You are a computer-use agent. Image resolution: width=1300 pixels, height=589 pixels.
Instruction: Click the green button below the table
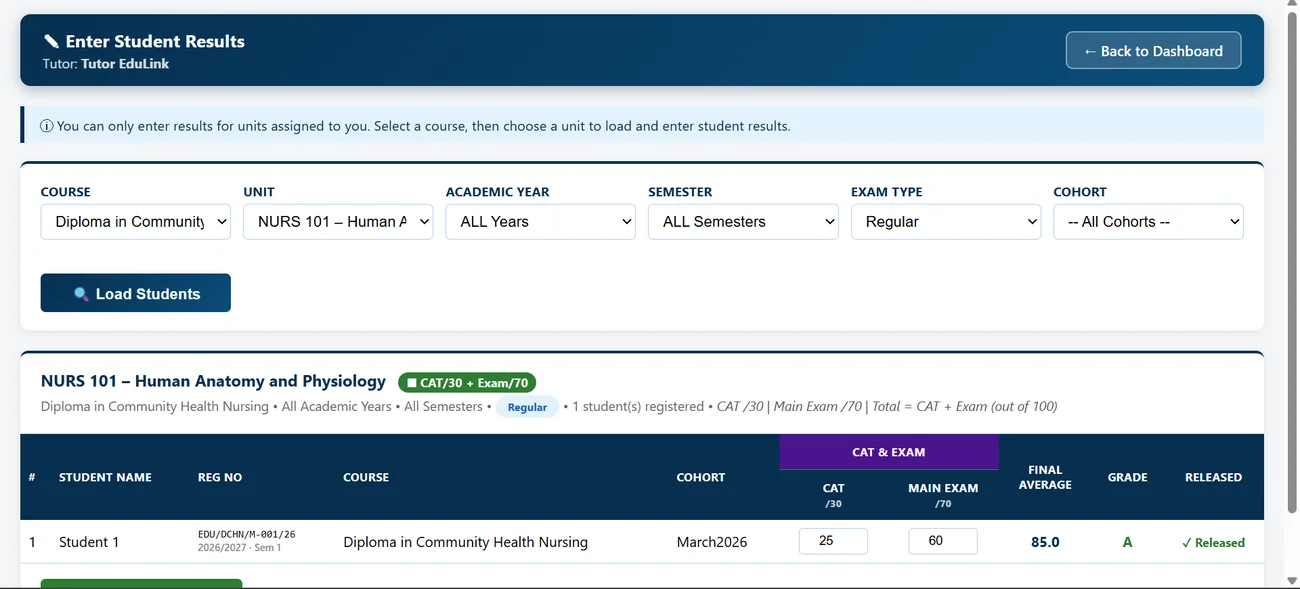click(141, 583)
